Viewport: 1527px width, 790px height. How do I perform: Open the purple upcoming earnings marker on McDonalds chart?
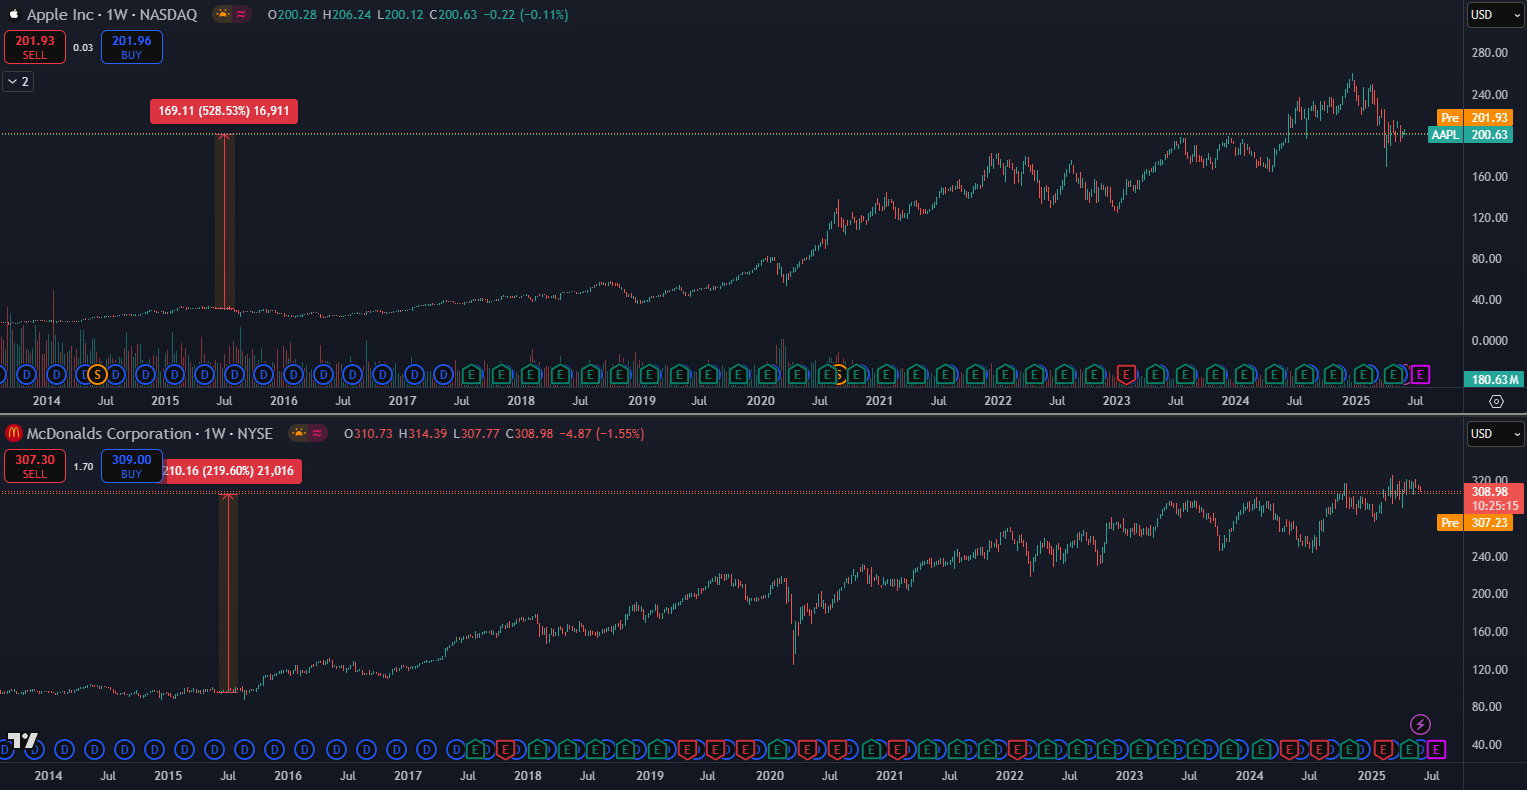1437,749
